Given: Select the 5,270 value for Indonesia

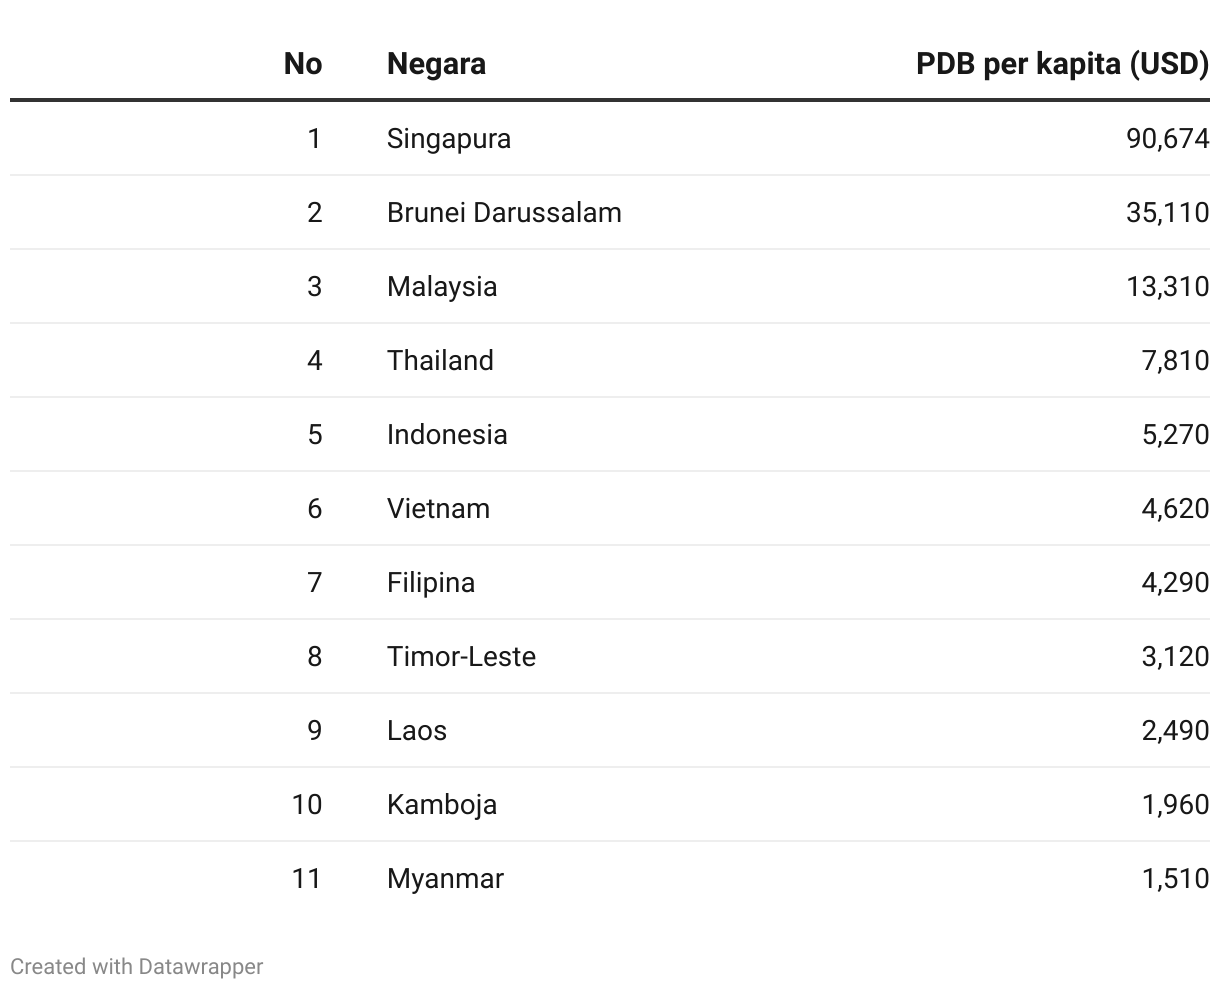Looking at the screenshot, I should [1176, 434].
